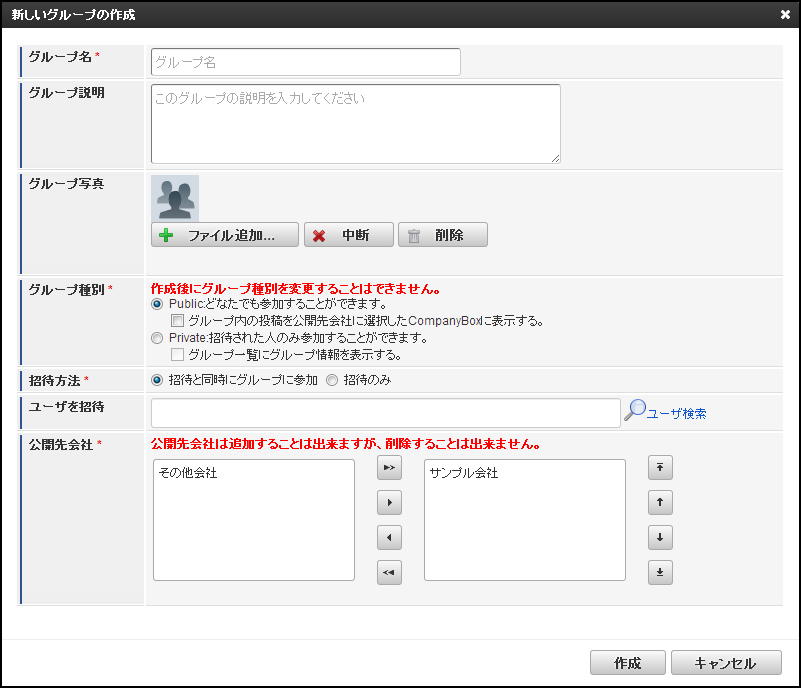Click the group photo thumbnail

point(175,199)
